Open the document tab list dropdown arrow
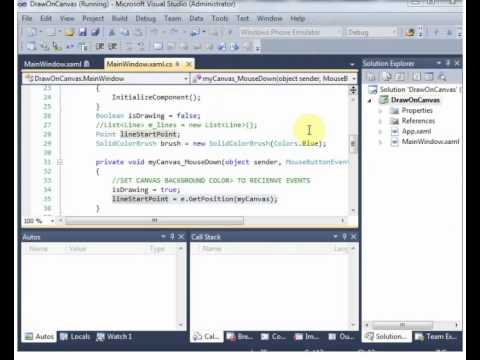The width and height of the screenshot is (480, 360). [352, 64]
